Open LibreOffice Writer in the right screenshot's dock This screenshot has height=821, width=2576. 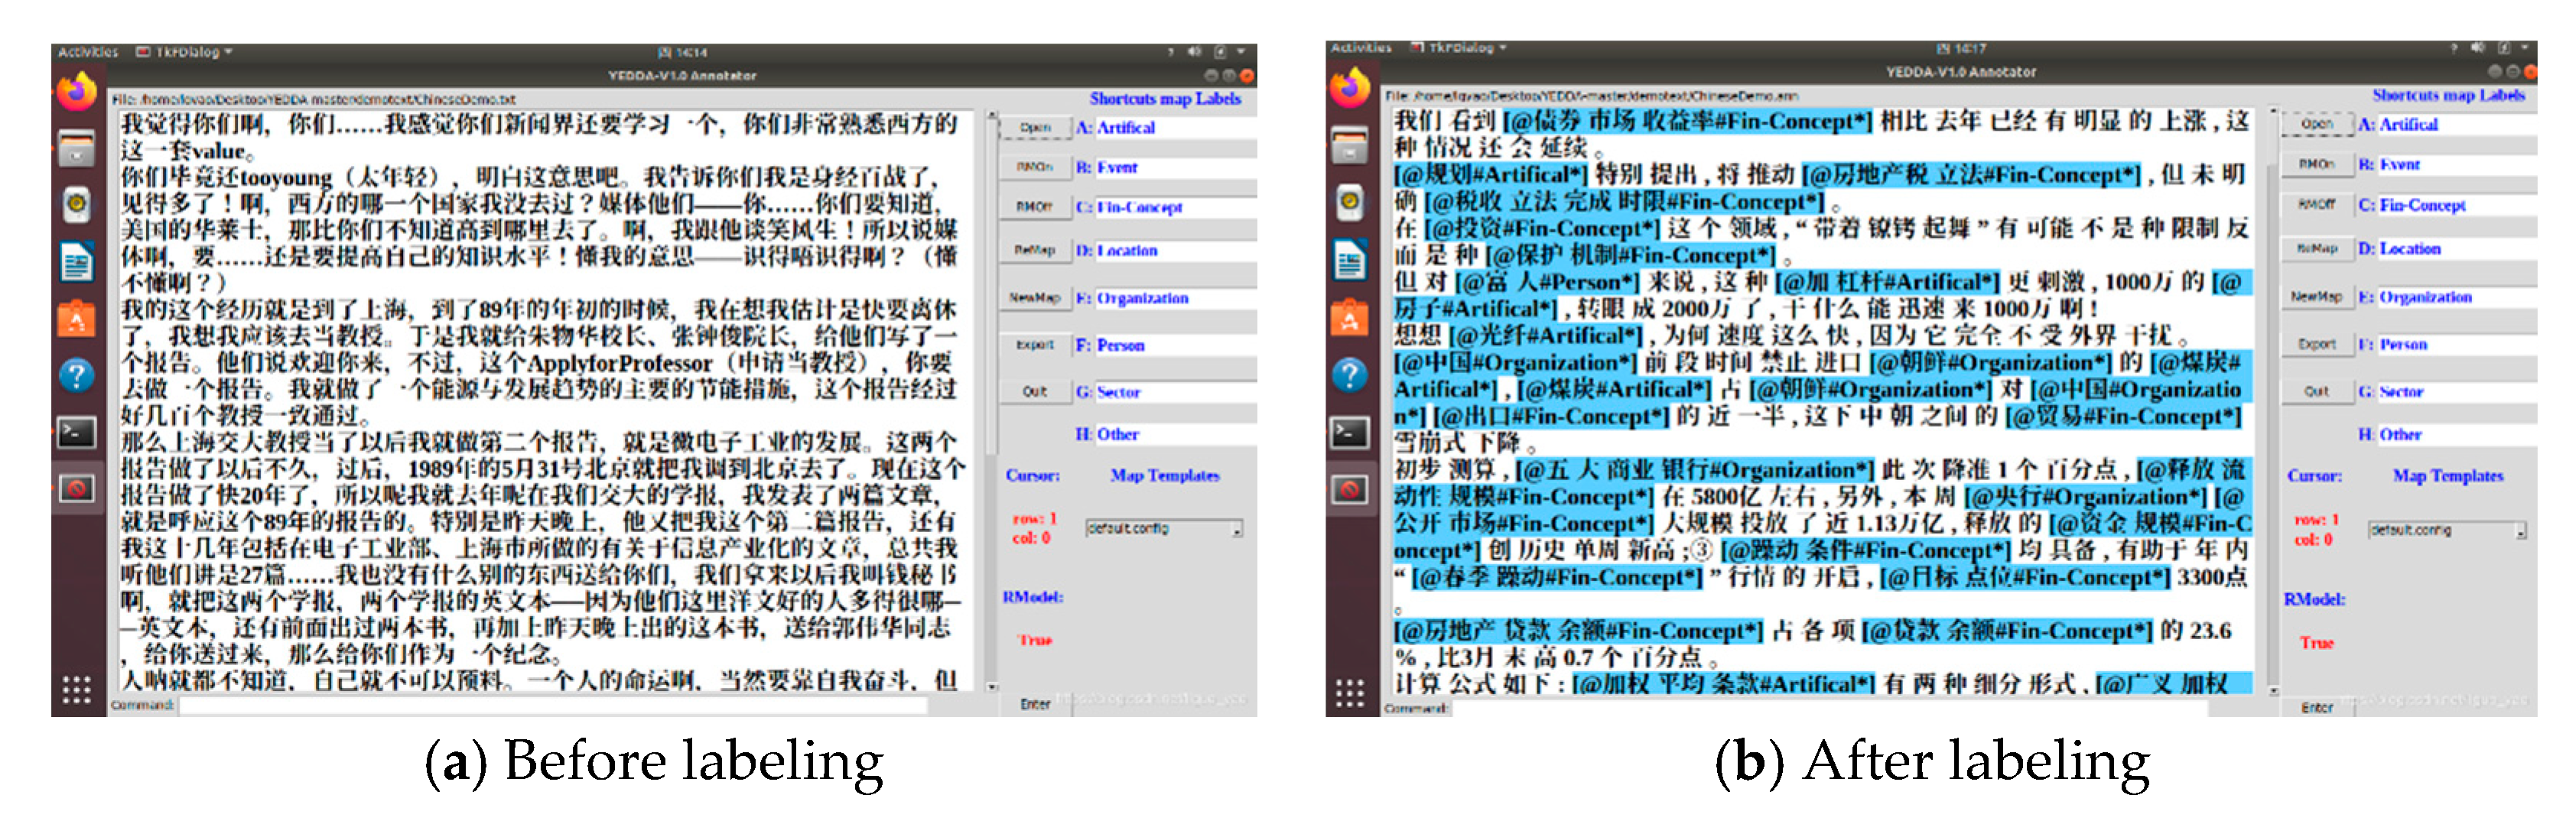coord(1349,262)
